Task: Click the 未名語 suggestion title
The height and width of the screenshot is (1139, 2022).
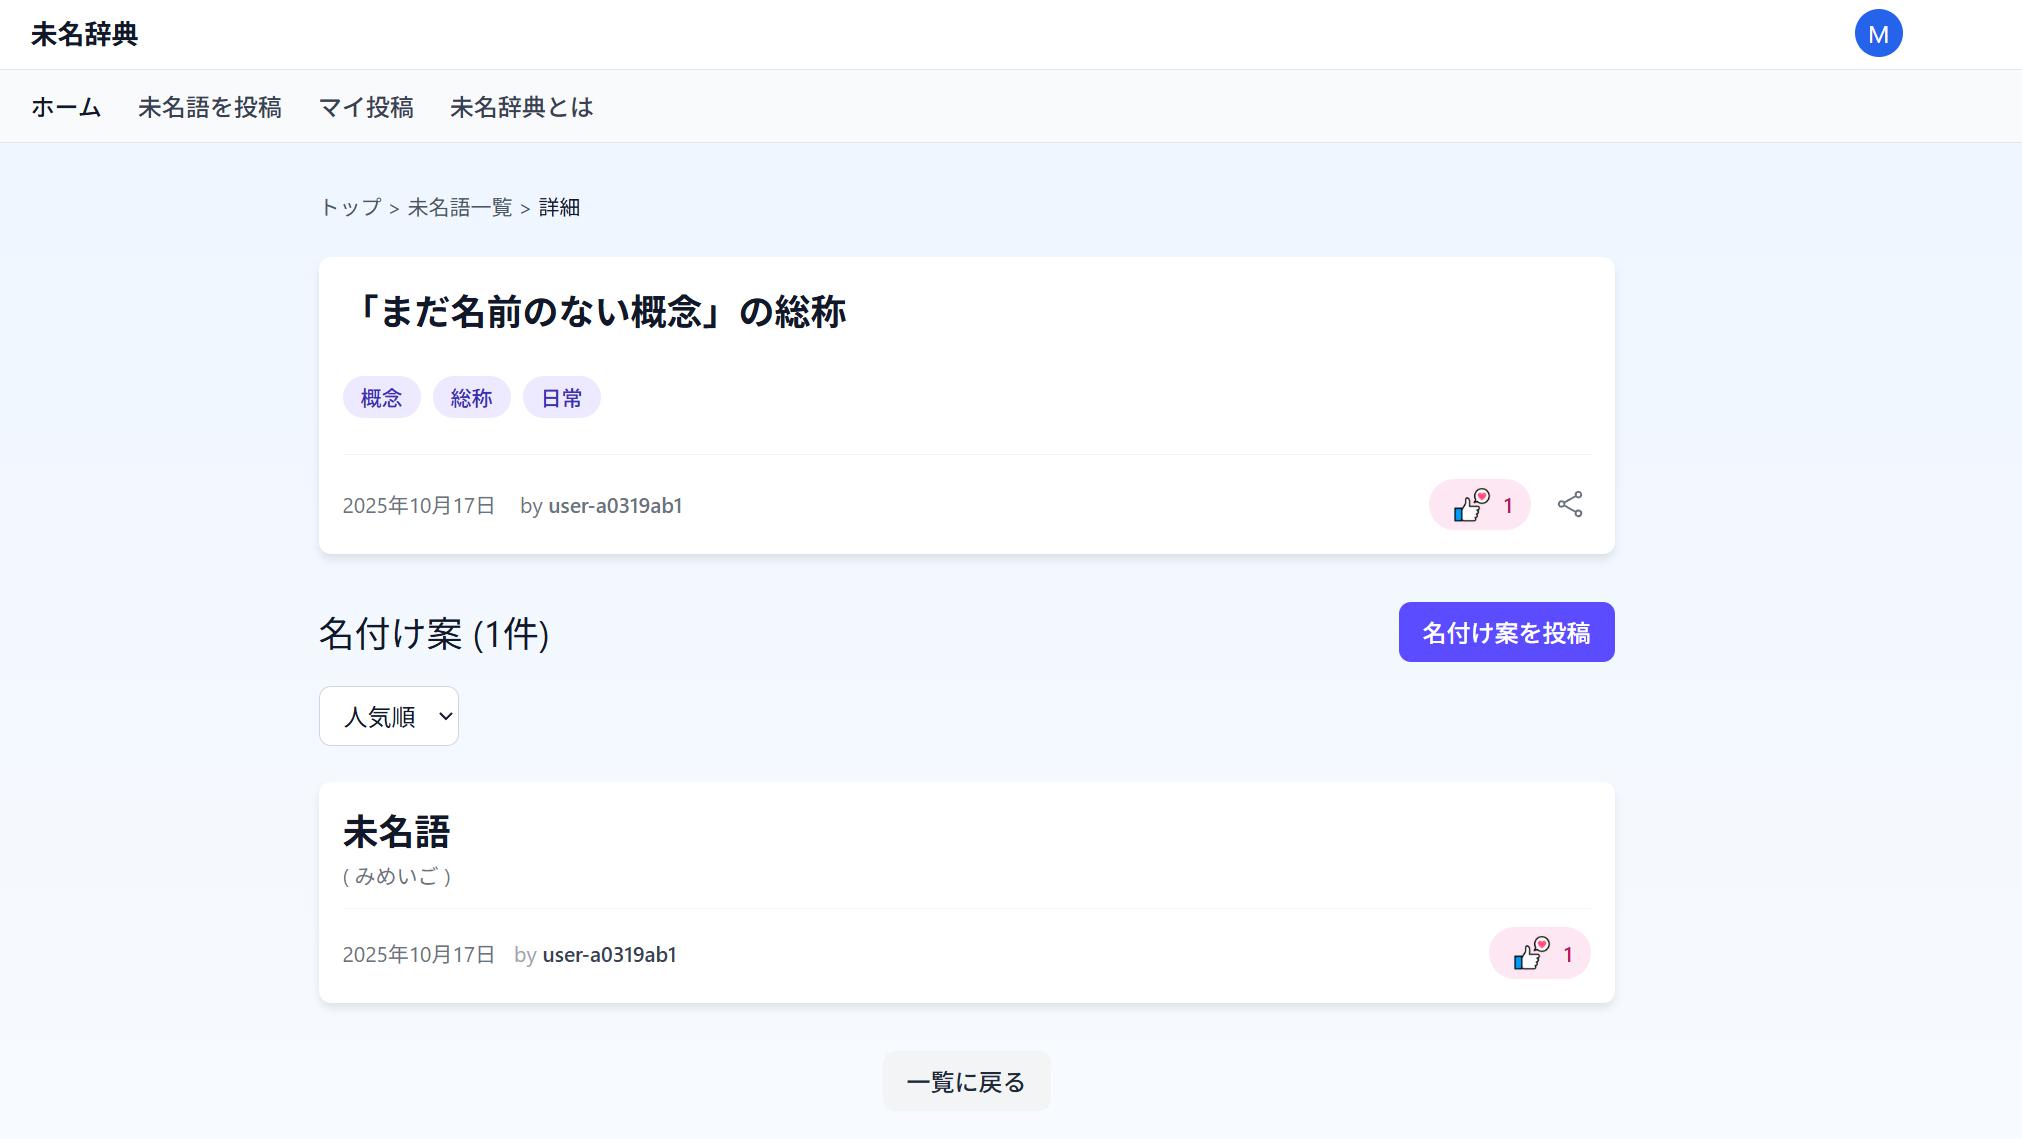Action: 397,832
